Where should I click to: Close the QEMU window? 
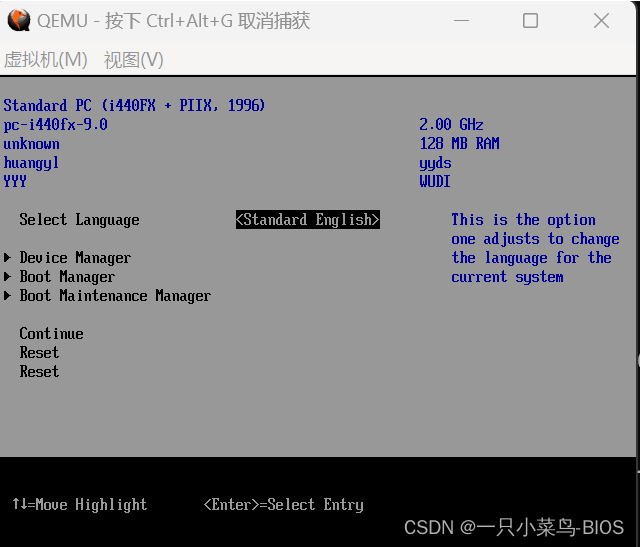coord(601,20)
